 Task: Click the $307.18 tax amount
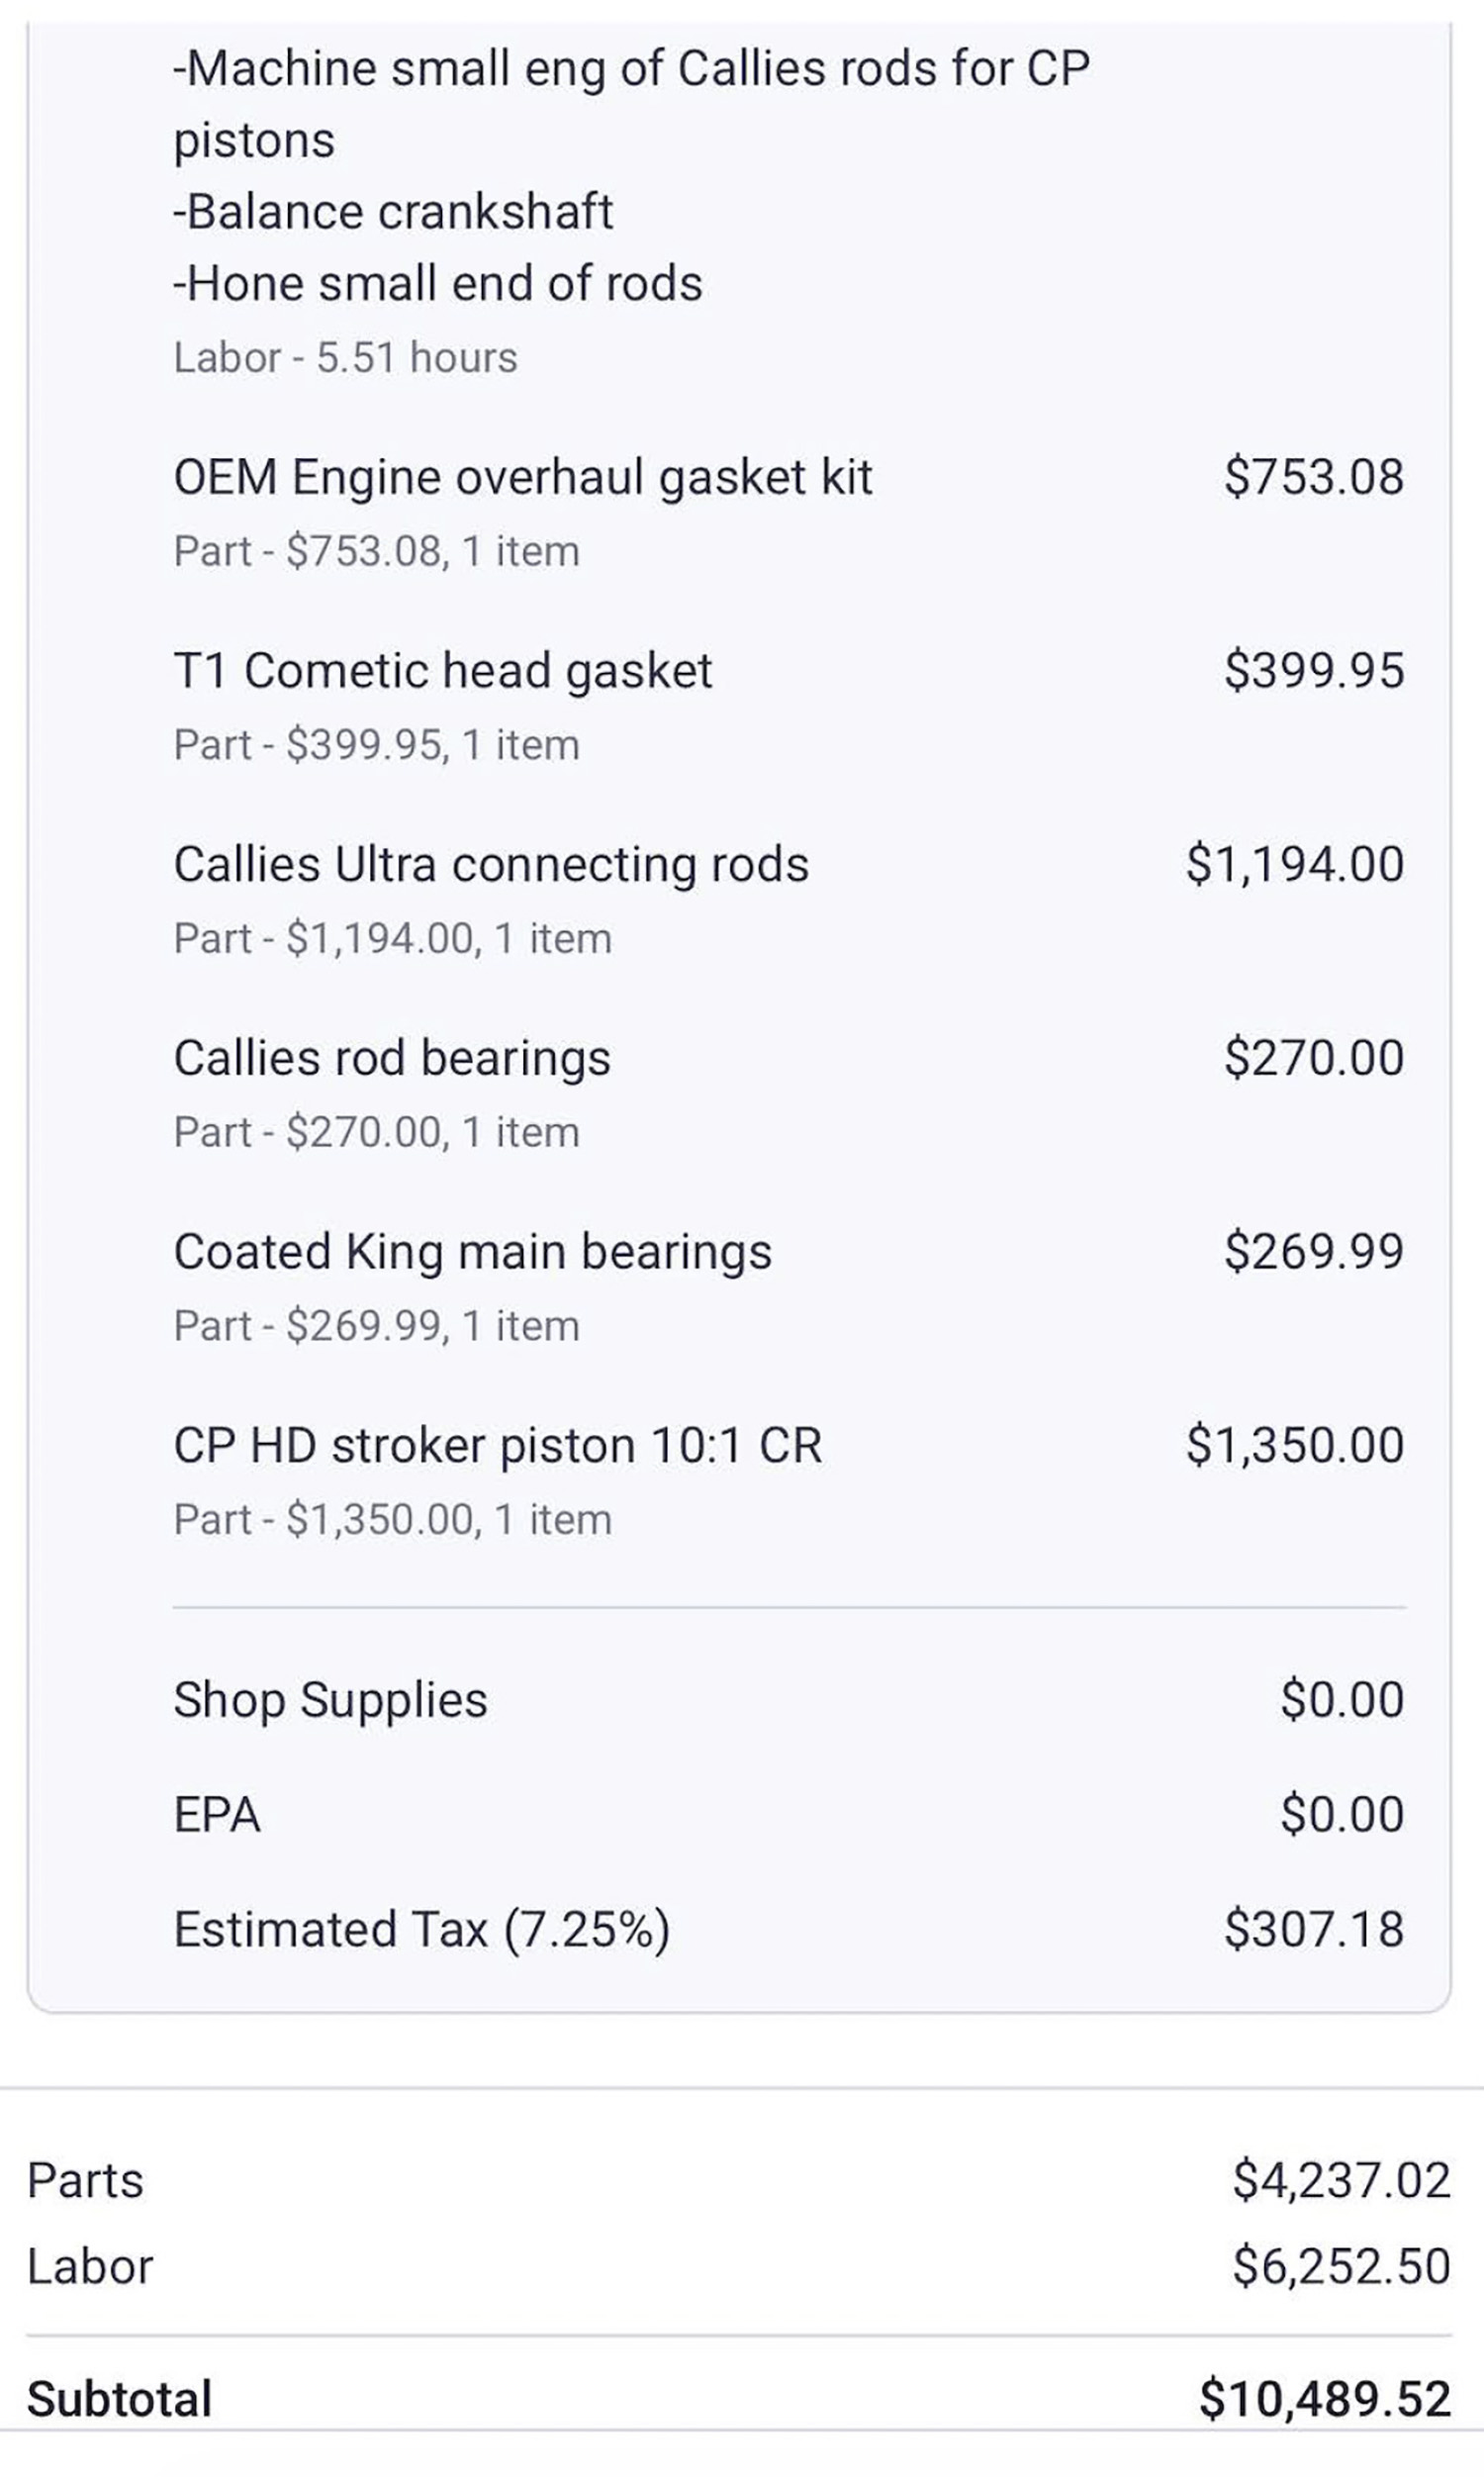point(1313,1929)
